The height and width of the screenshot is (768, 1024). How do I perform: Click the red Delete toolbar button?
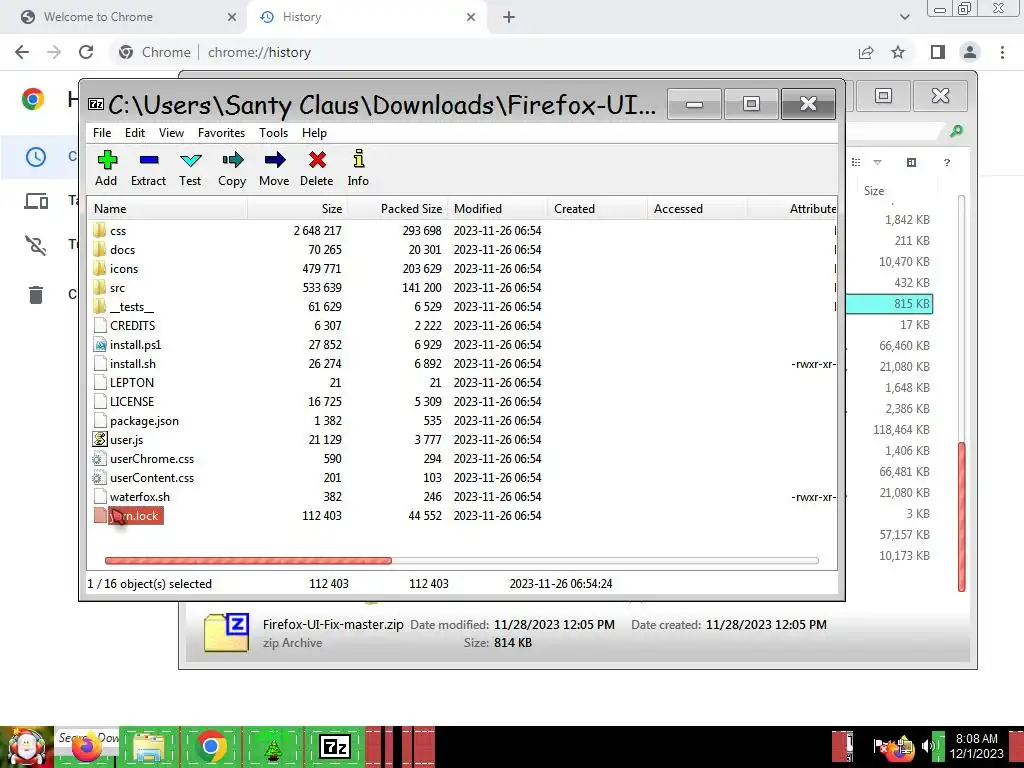pos(317,168)
